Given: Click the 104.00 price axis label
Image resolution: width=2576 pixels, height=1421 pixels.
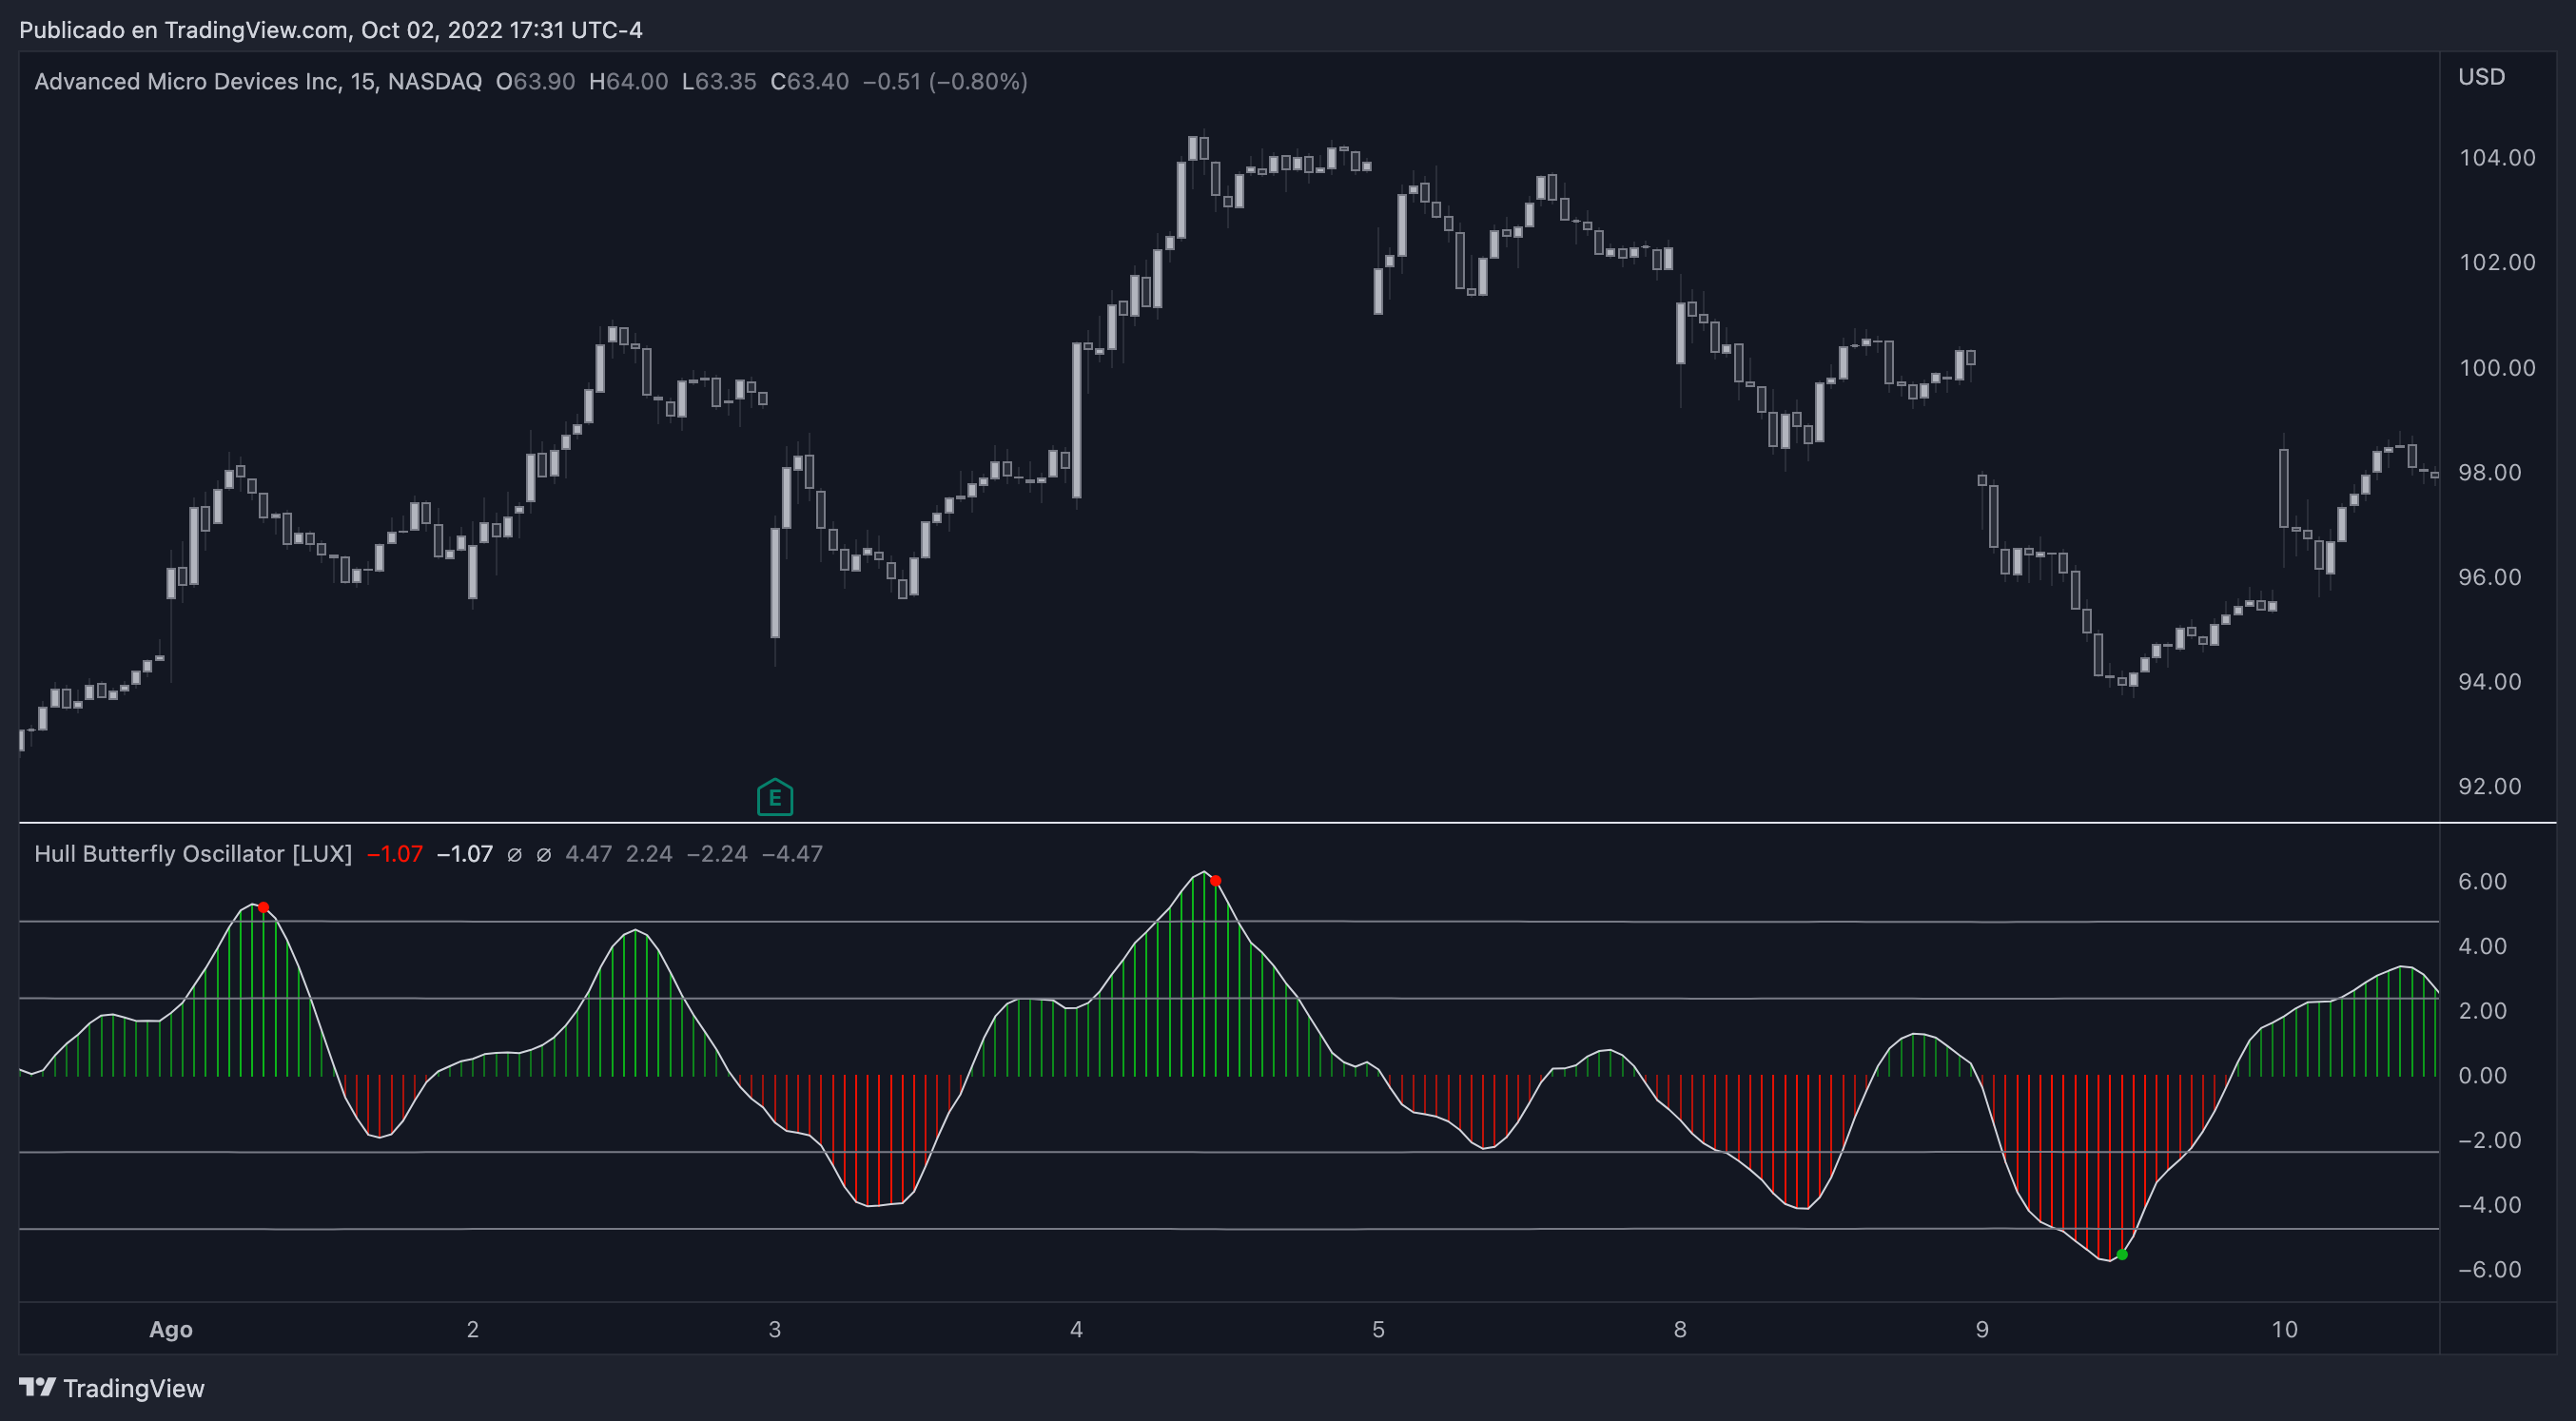Looking at the screenshot, I should pos(2497,158).
